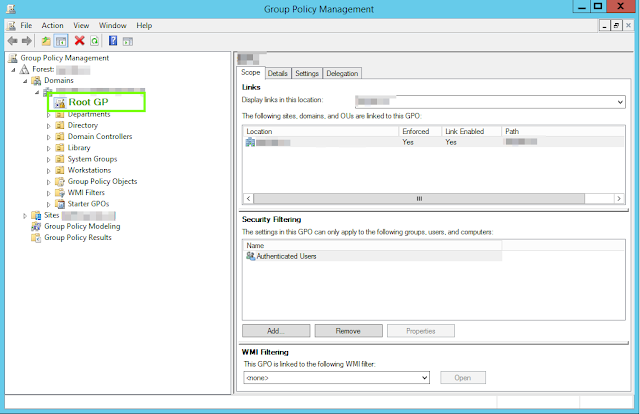Select the Scope tab
The width and height of the screenshot is (640, 414).
point(251,72)
